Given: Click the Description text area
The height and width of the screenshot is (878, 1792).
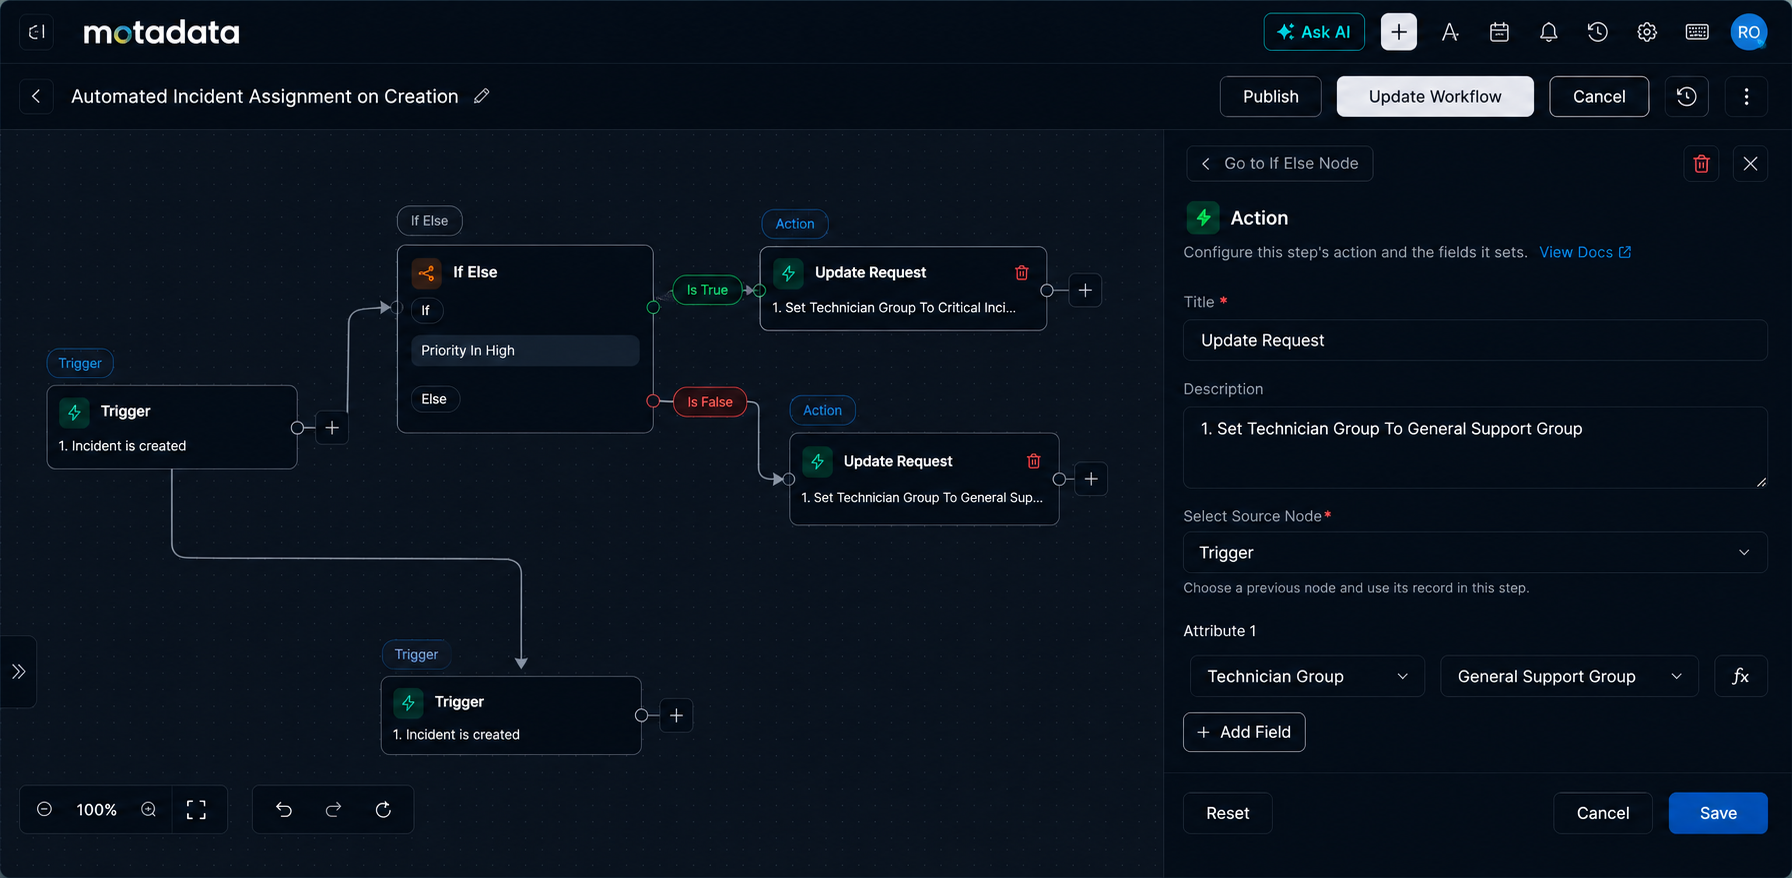Looking at the screenshot, I should pos(1475,447).
